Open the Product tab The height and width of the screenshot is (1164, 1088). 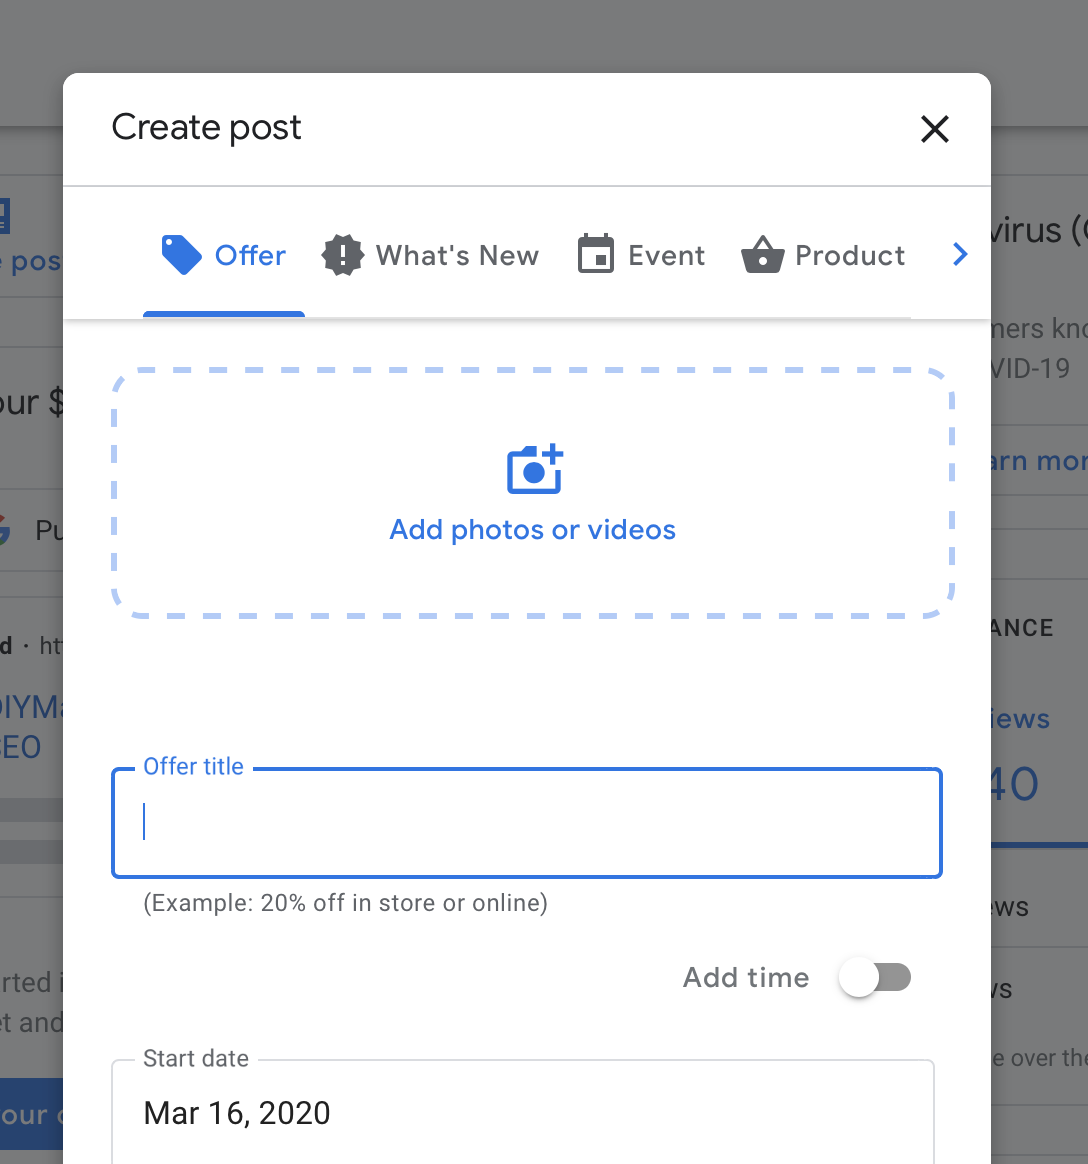tap(823, 255)
